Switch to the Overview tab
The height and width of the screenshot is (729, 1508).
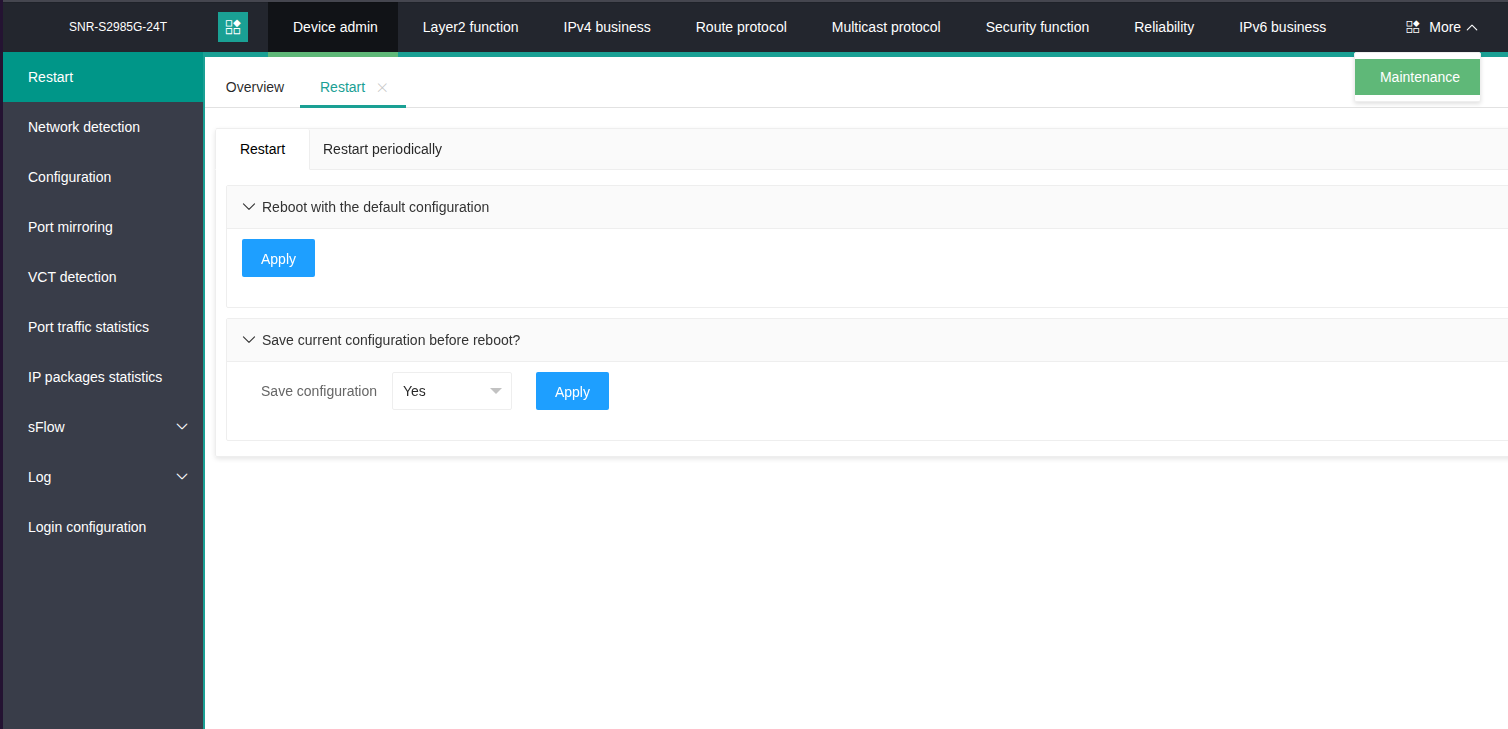pos(255,87)
